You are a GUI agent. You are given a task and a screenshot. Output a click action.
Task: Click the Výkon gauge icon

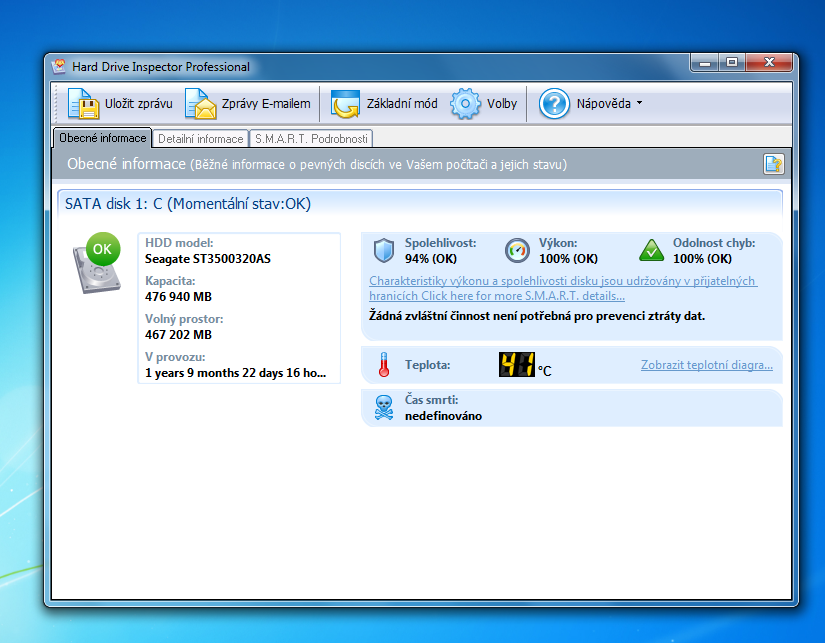click(517, 250)
